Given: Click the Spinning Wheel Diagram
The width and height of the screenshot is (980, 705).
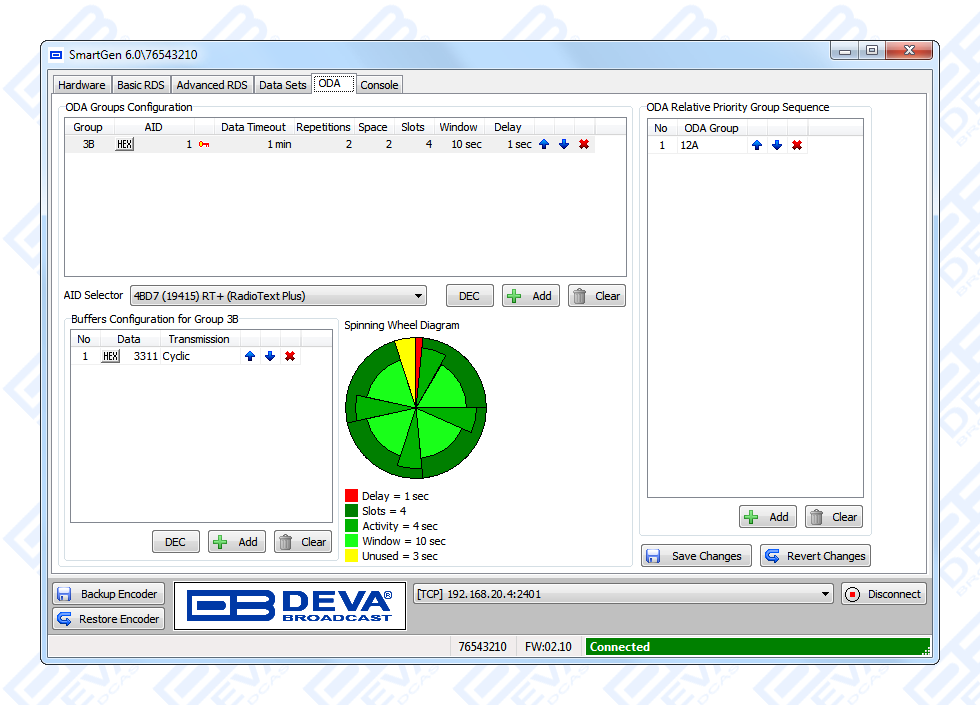Looking at the screenshot, I should pos(415,408).
